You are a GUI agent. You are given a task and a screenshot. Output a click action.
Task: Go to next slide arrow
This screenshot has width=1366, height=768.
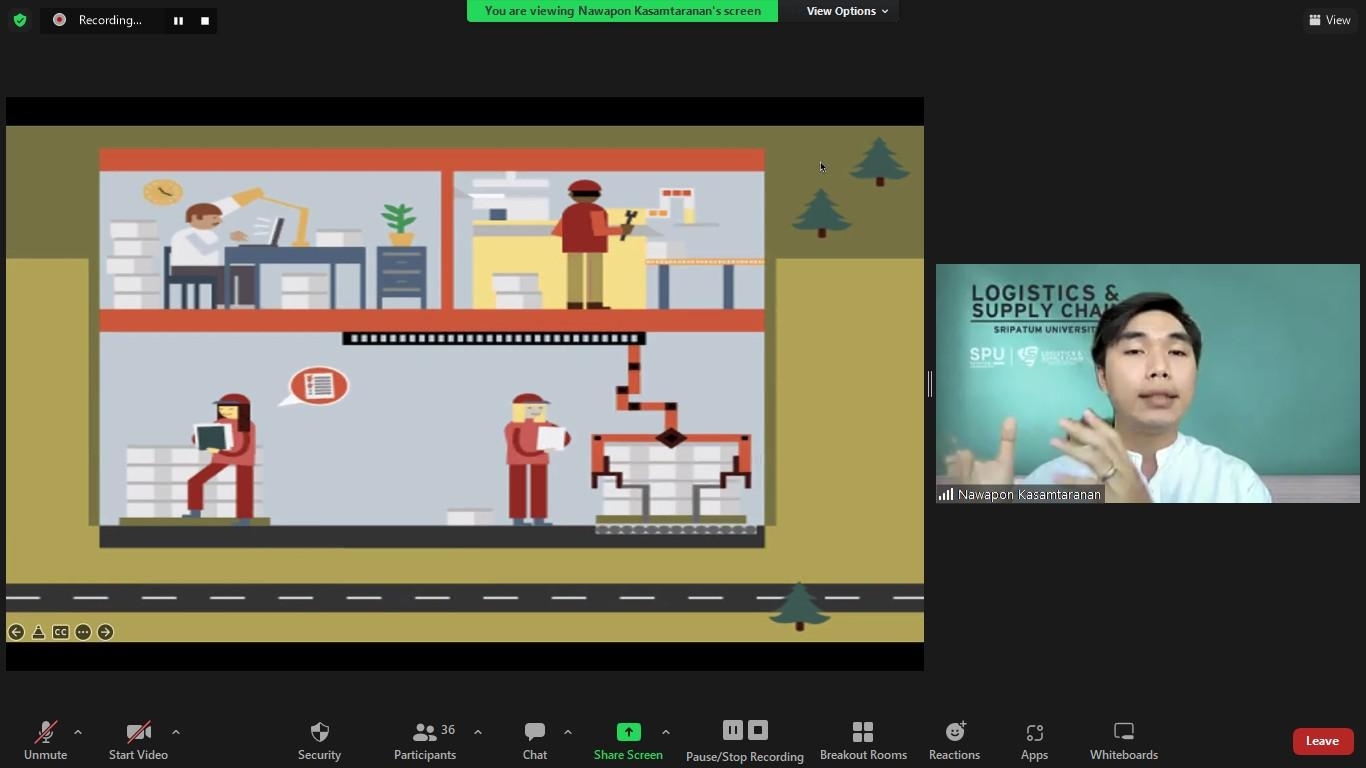[x=105, y=632]
